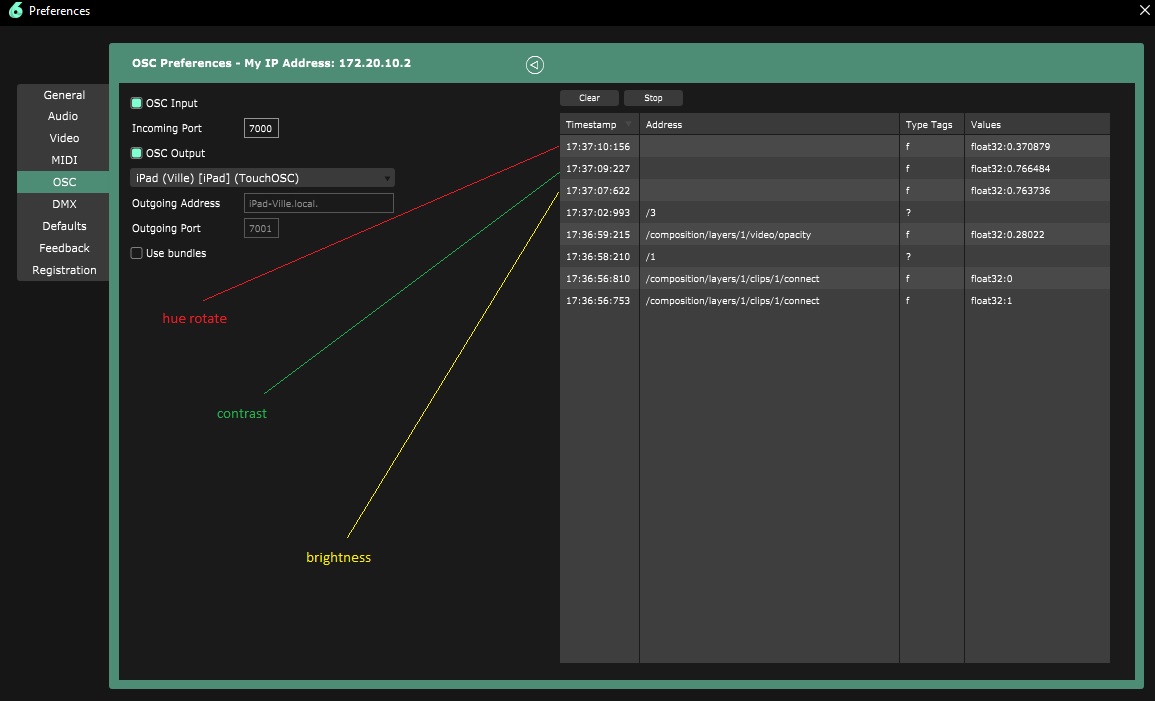The width and height of the screenshot is (1155, 701).
Task: Open the Feedback preferences tab
Action: [x=64, y=248]
